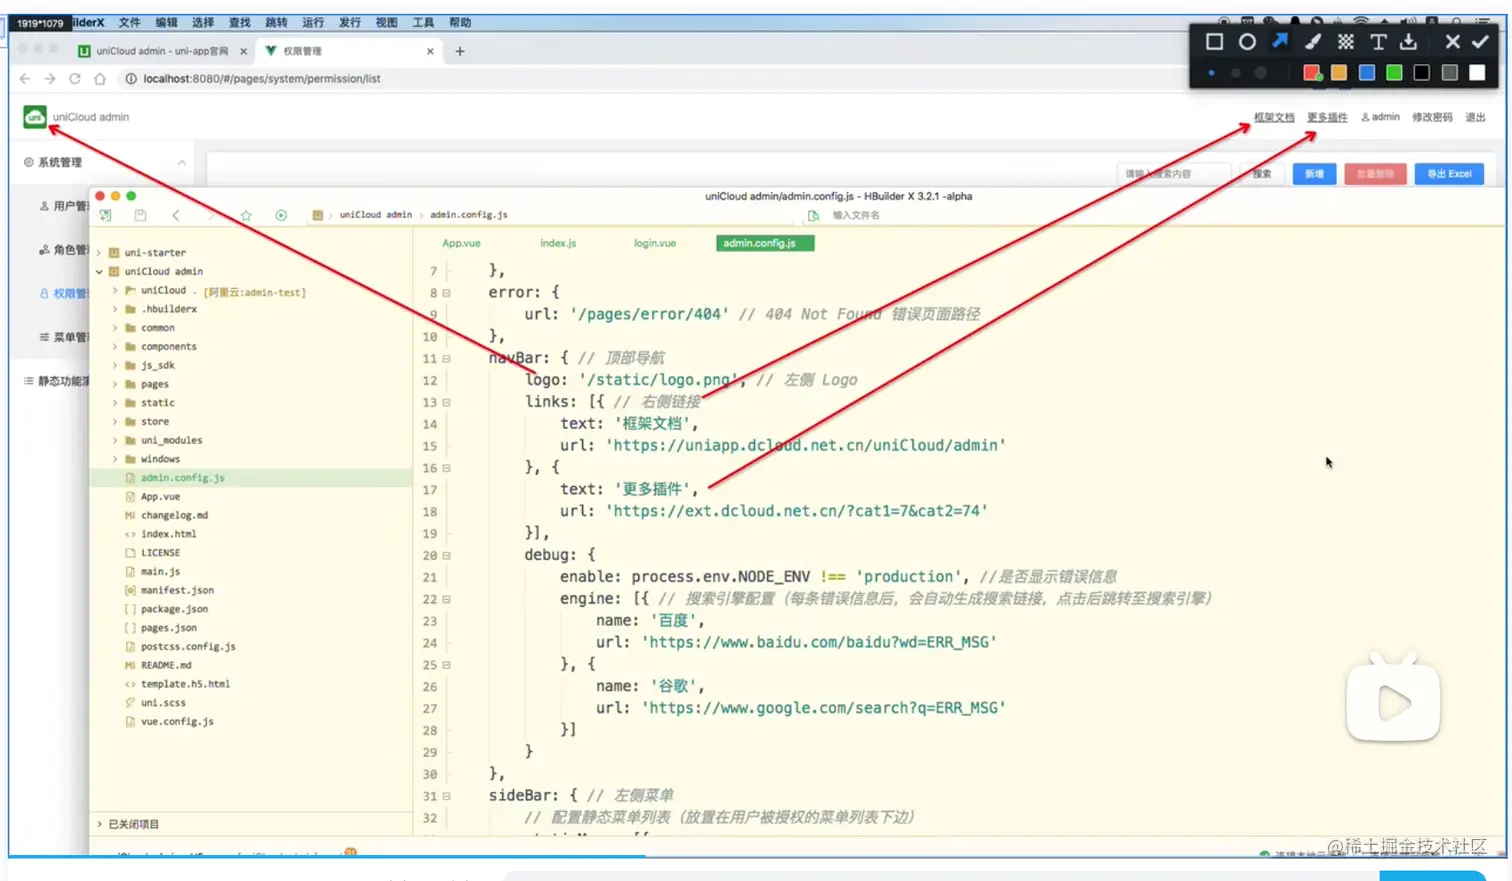Pick the red color swatch
The height and width of the screenshot is (881, 1512).
click(x=1312, y=72)
